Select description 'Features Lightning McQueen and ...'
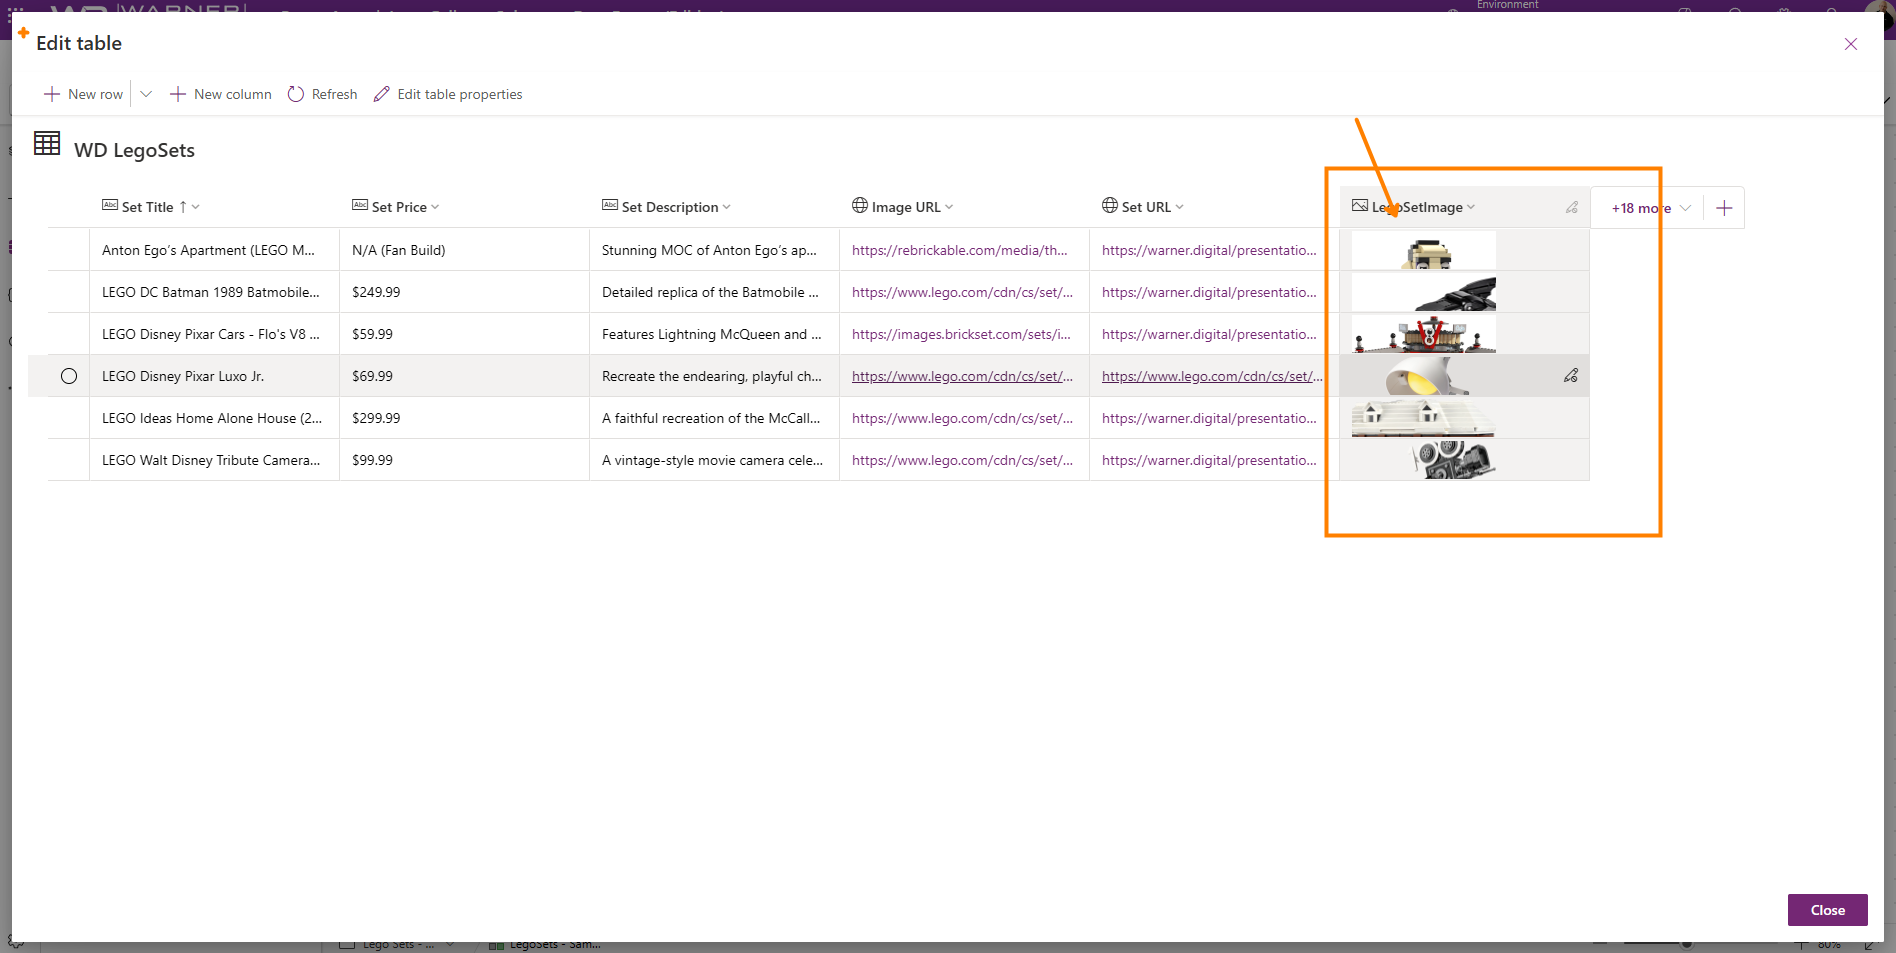Viewport: 1896px width, 953px height. coord(714,334)
